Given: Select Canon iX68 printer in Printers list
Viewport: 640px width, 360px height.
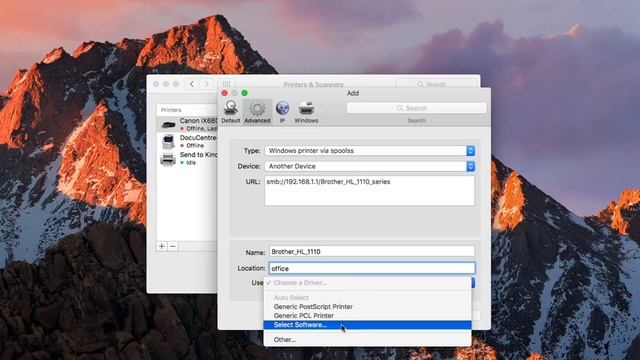Looking at the screenshot, I should click(x=187, y=124).
